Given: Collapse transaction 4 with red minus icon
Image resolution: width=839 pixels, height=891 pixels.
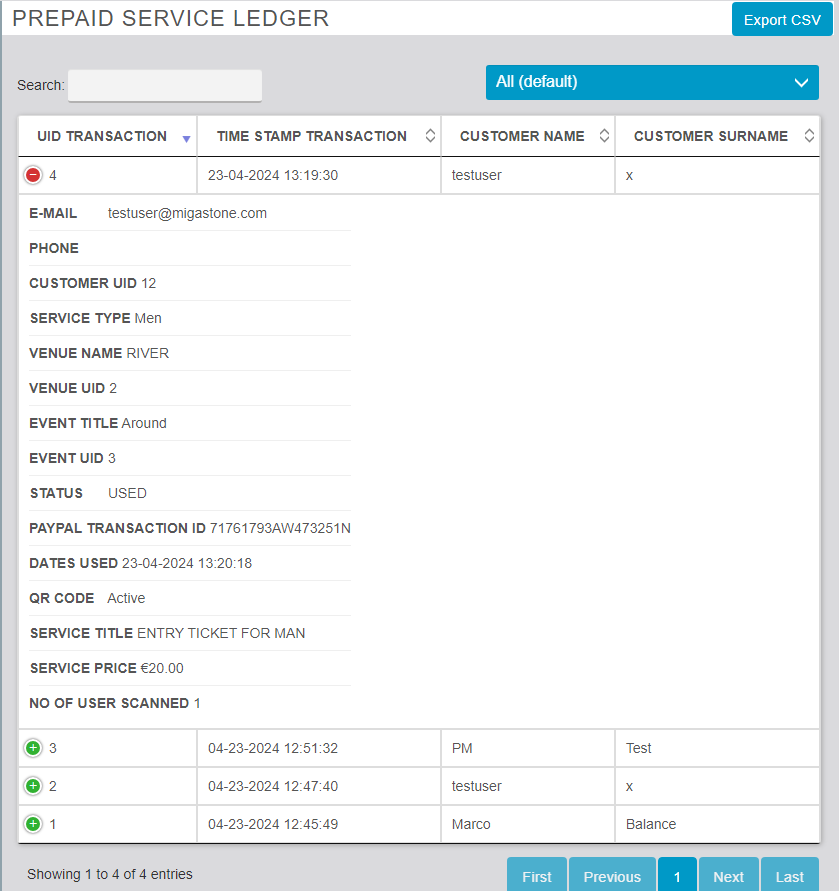Looking at the screenshot, I should click(x=33, y=175).
